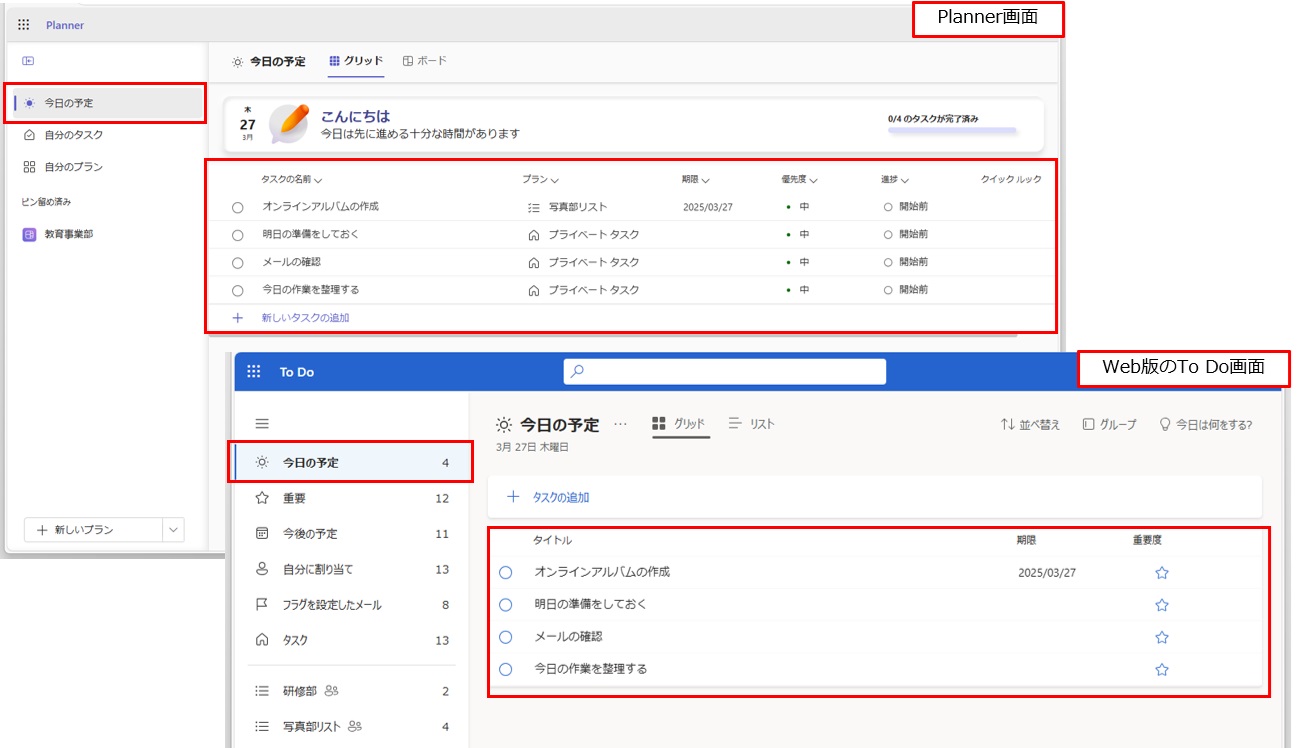1299x748 pixels.
Task: Click the 開始前 progress circle for メールの確認
Action: coord(888,263)
